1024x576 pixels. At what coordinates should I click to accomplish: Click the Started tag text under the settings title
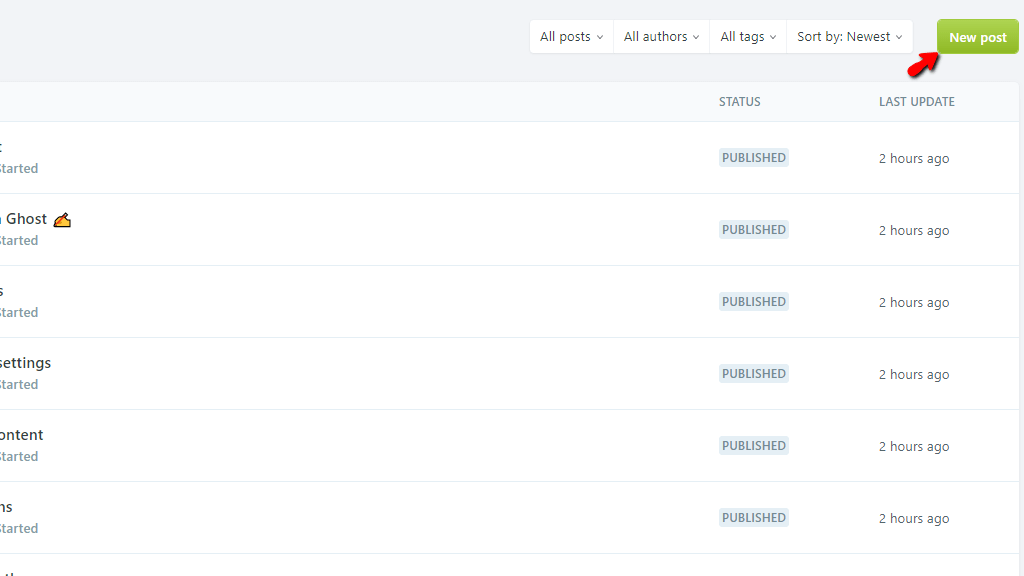click(x=19, y=385)
